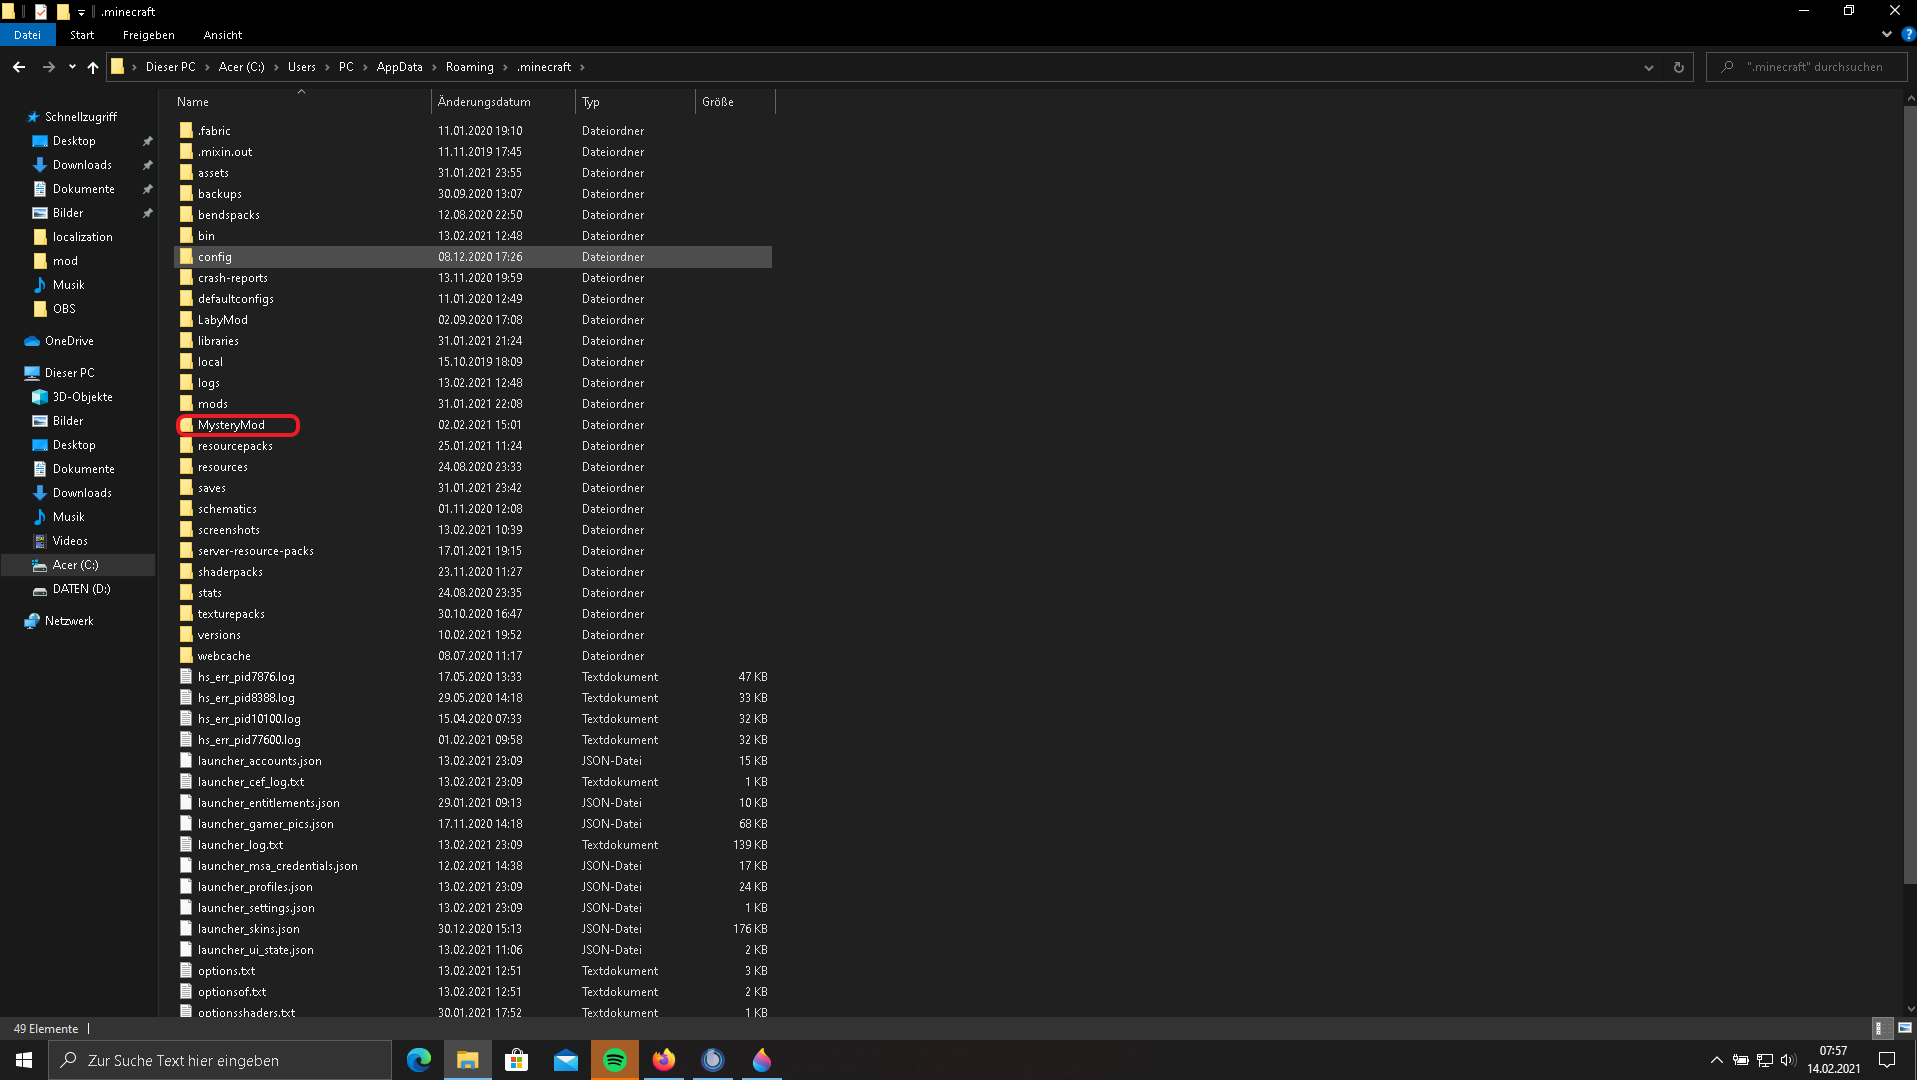Viewport: 1917px width, 1080px height.
Task: Click the Roaming breadcrumb segment
Action: coord(469,67)
